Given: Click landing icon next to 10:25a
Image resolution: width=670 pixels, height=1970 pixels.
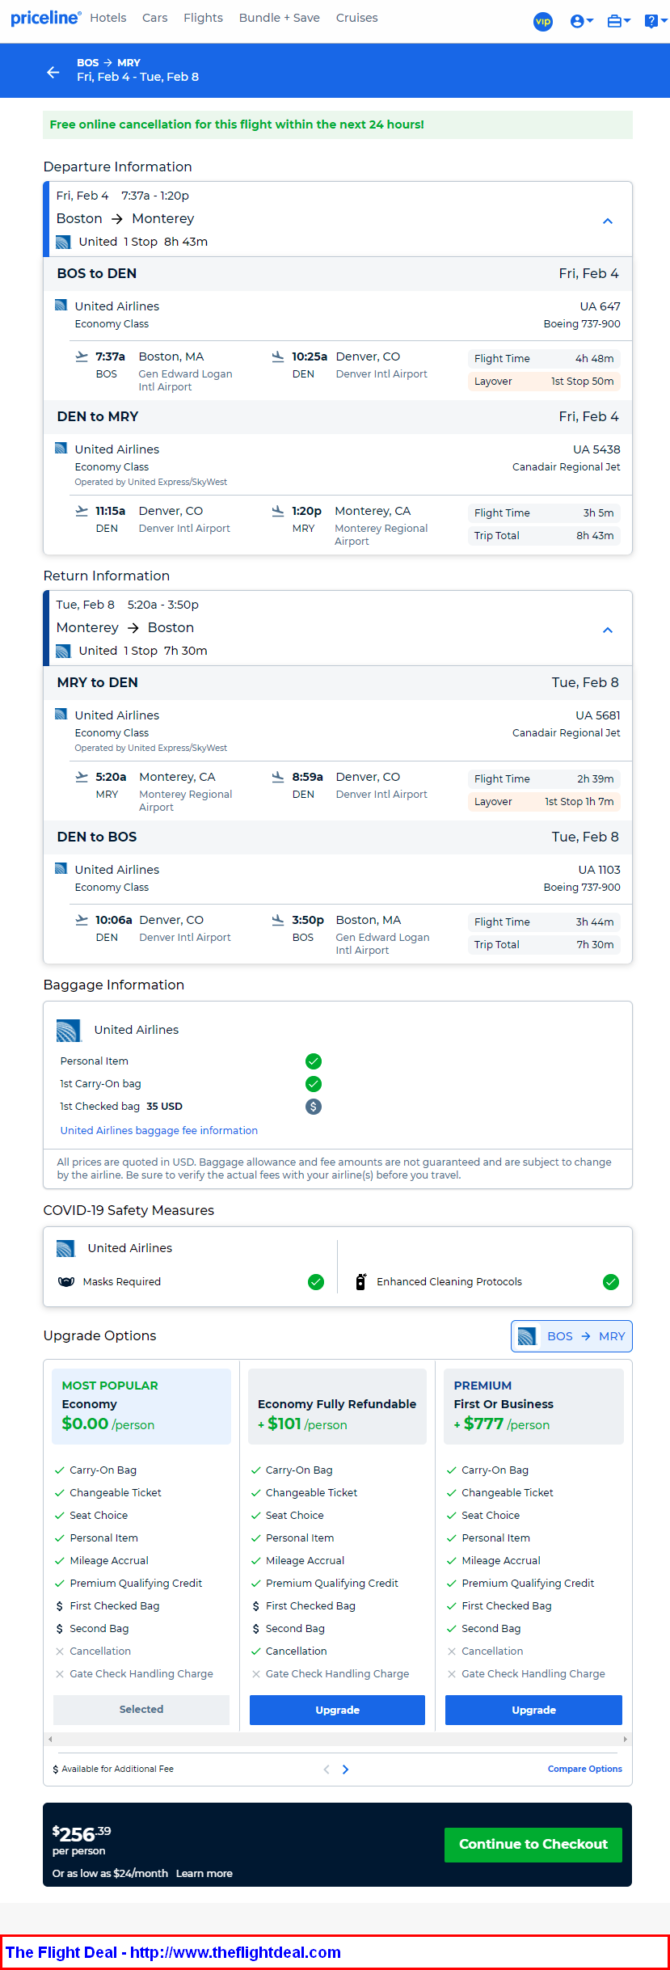Looking at the screenshot, I should (x=277, y=356).
